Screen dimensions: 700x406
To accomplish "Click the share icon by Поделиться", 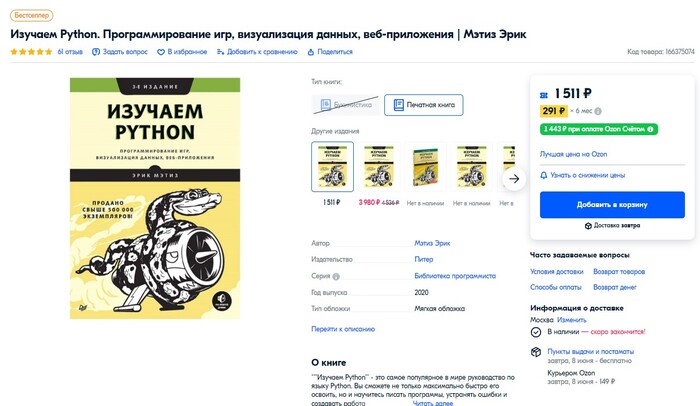I will [311, 52].
